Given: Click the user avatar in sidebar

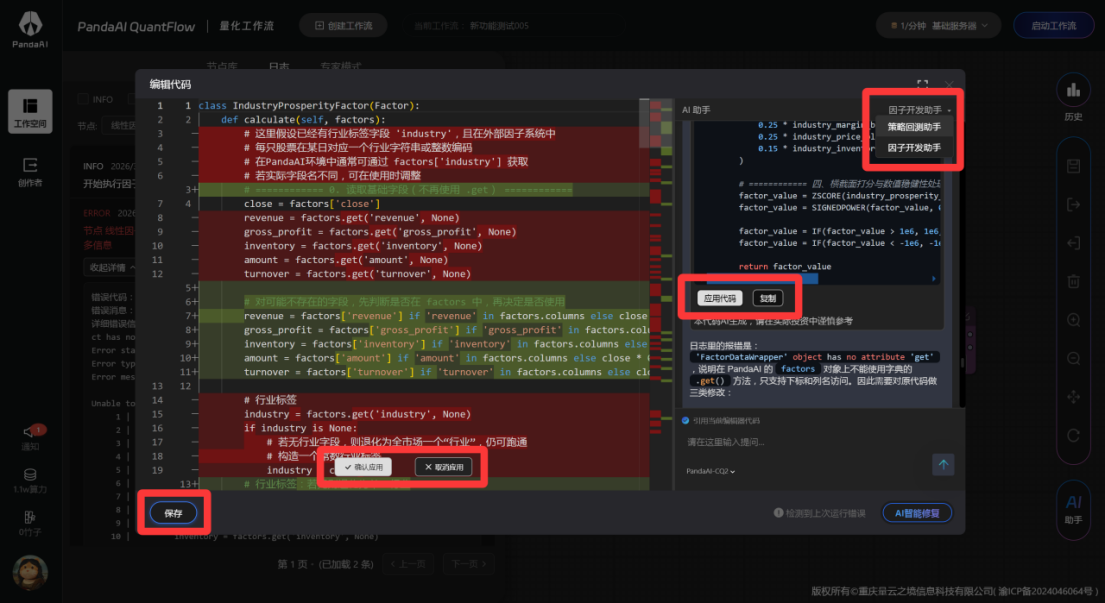Looking at the screenshot, I should (x=30, y=571).
